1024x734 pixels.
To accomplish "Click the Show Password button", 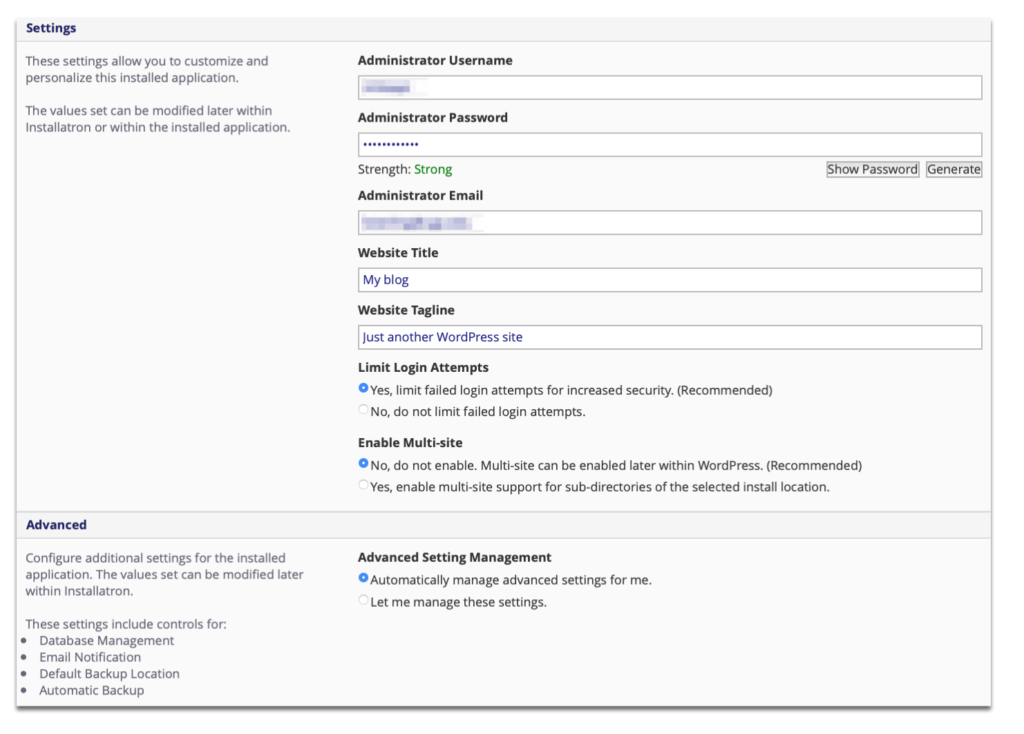I will click(872, 169).
